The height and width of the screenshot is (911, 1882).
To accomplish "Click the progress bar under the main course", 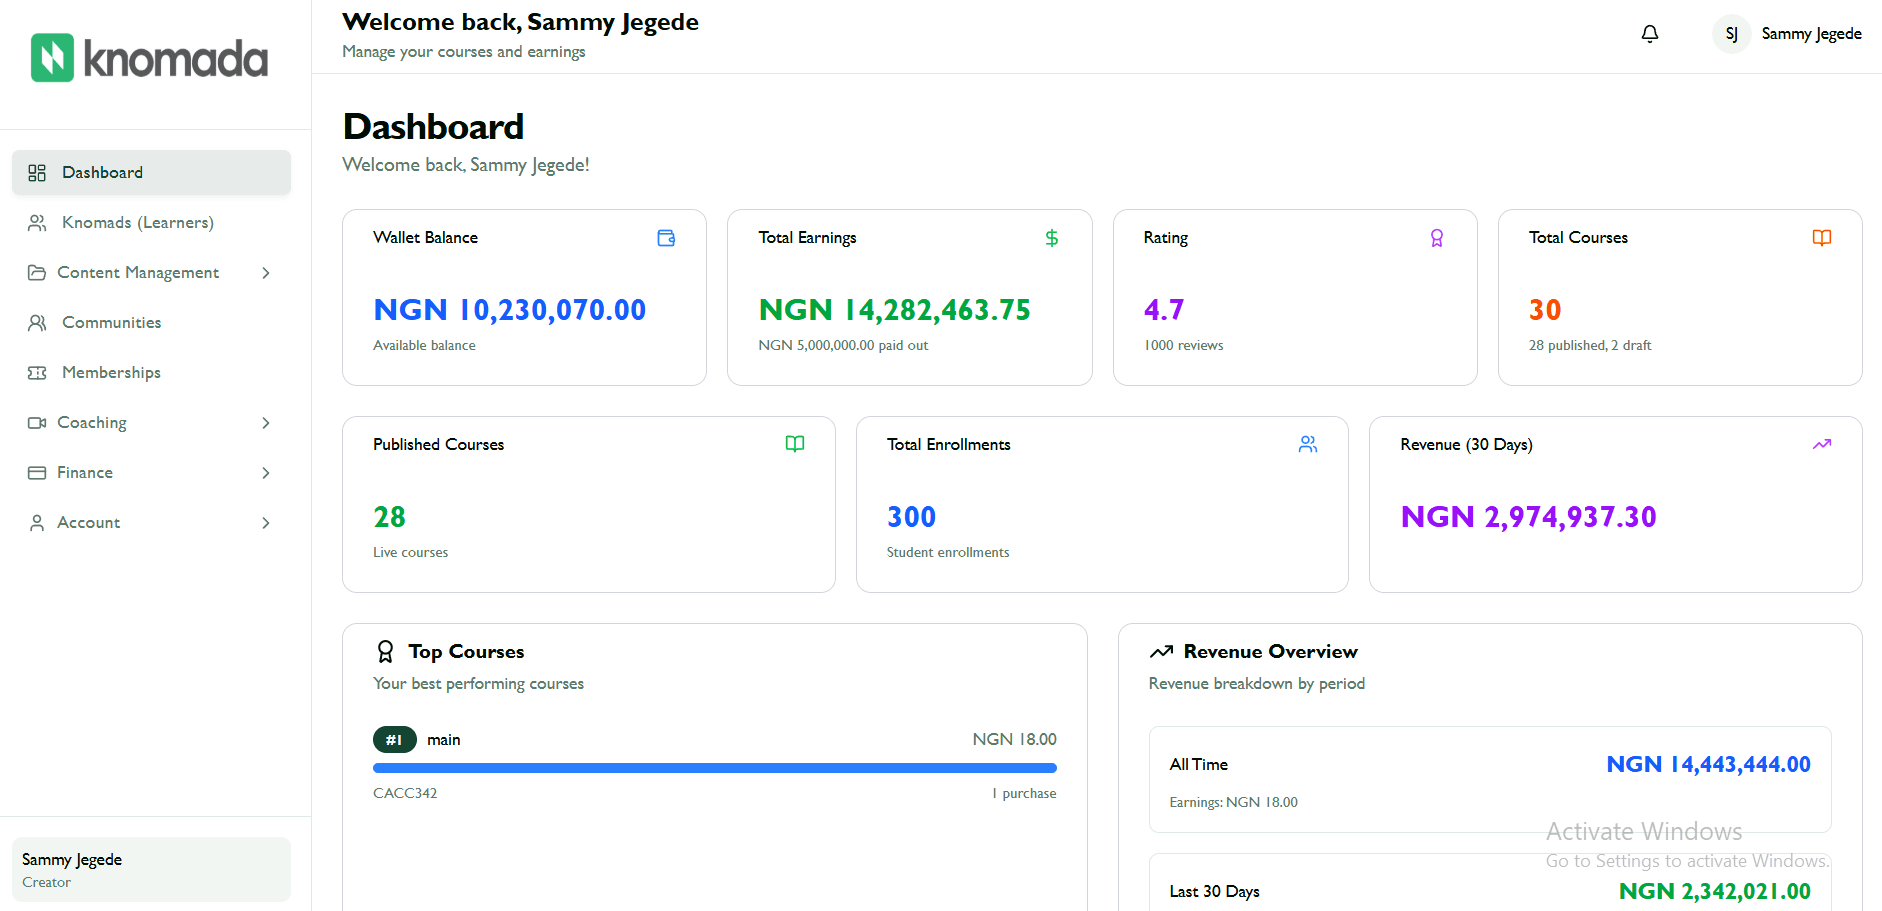I will pos(713,767).
